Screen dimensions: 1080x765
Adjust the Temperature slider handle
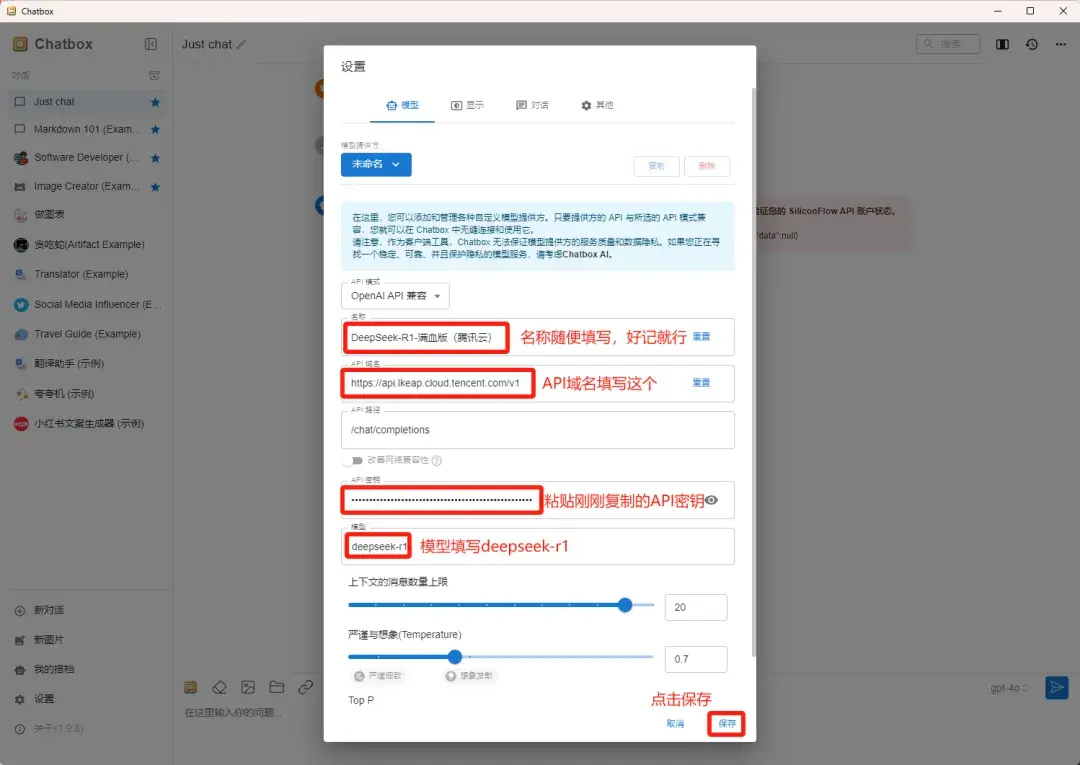coord(455,657)
